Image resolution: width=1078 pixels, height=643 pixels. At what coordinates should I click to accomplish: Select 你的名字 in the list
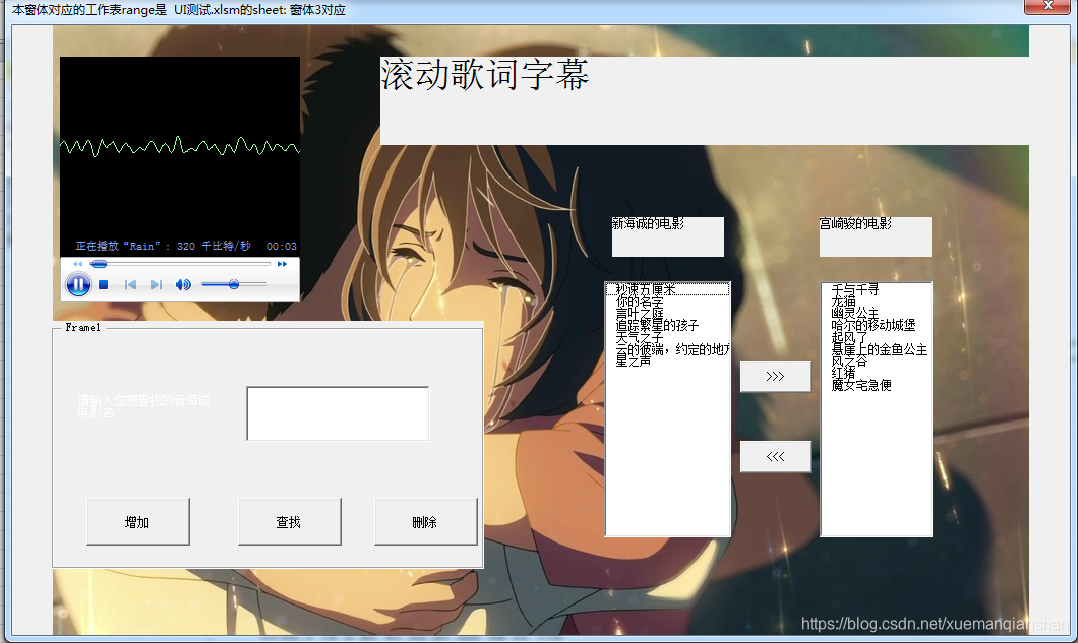pyautogui.click(x=667, y=301)
